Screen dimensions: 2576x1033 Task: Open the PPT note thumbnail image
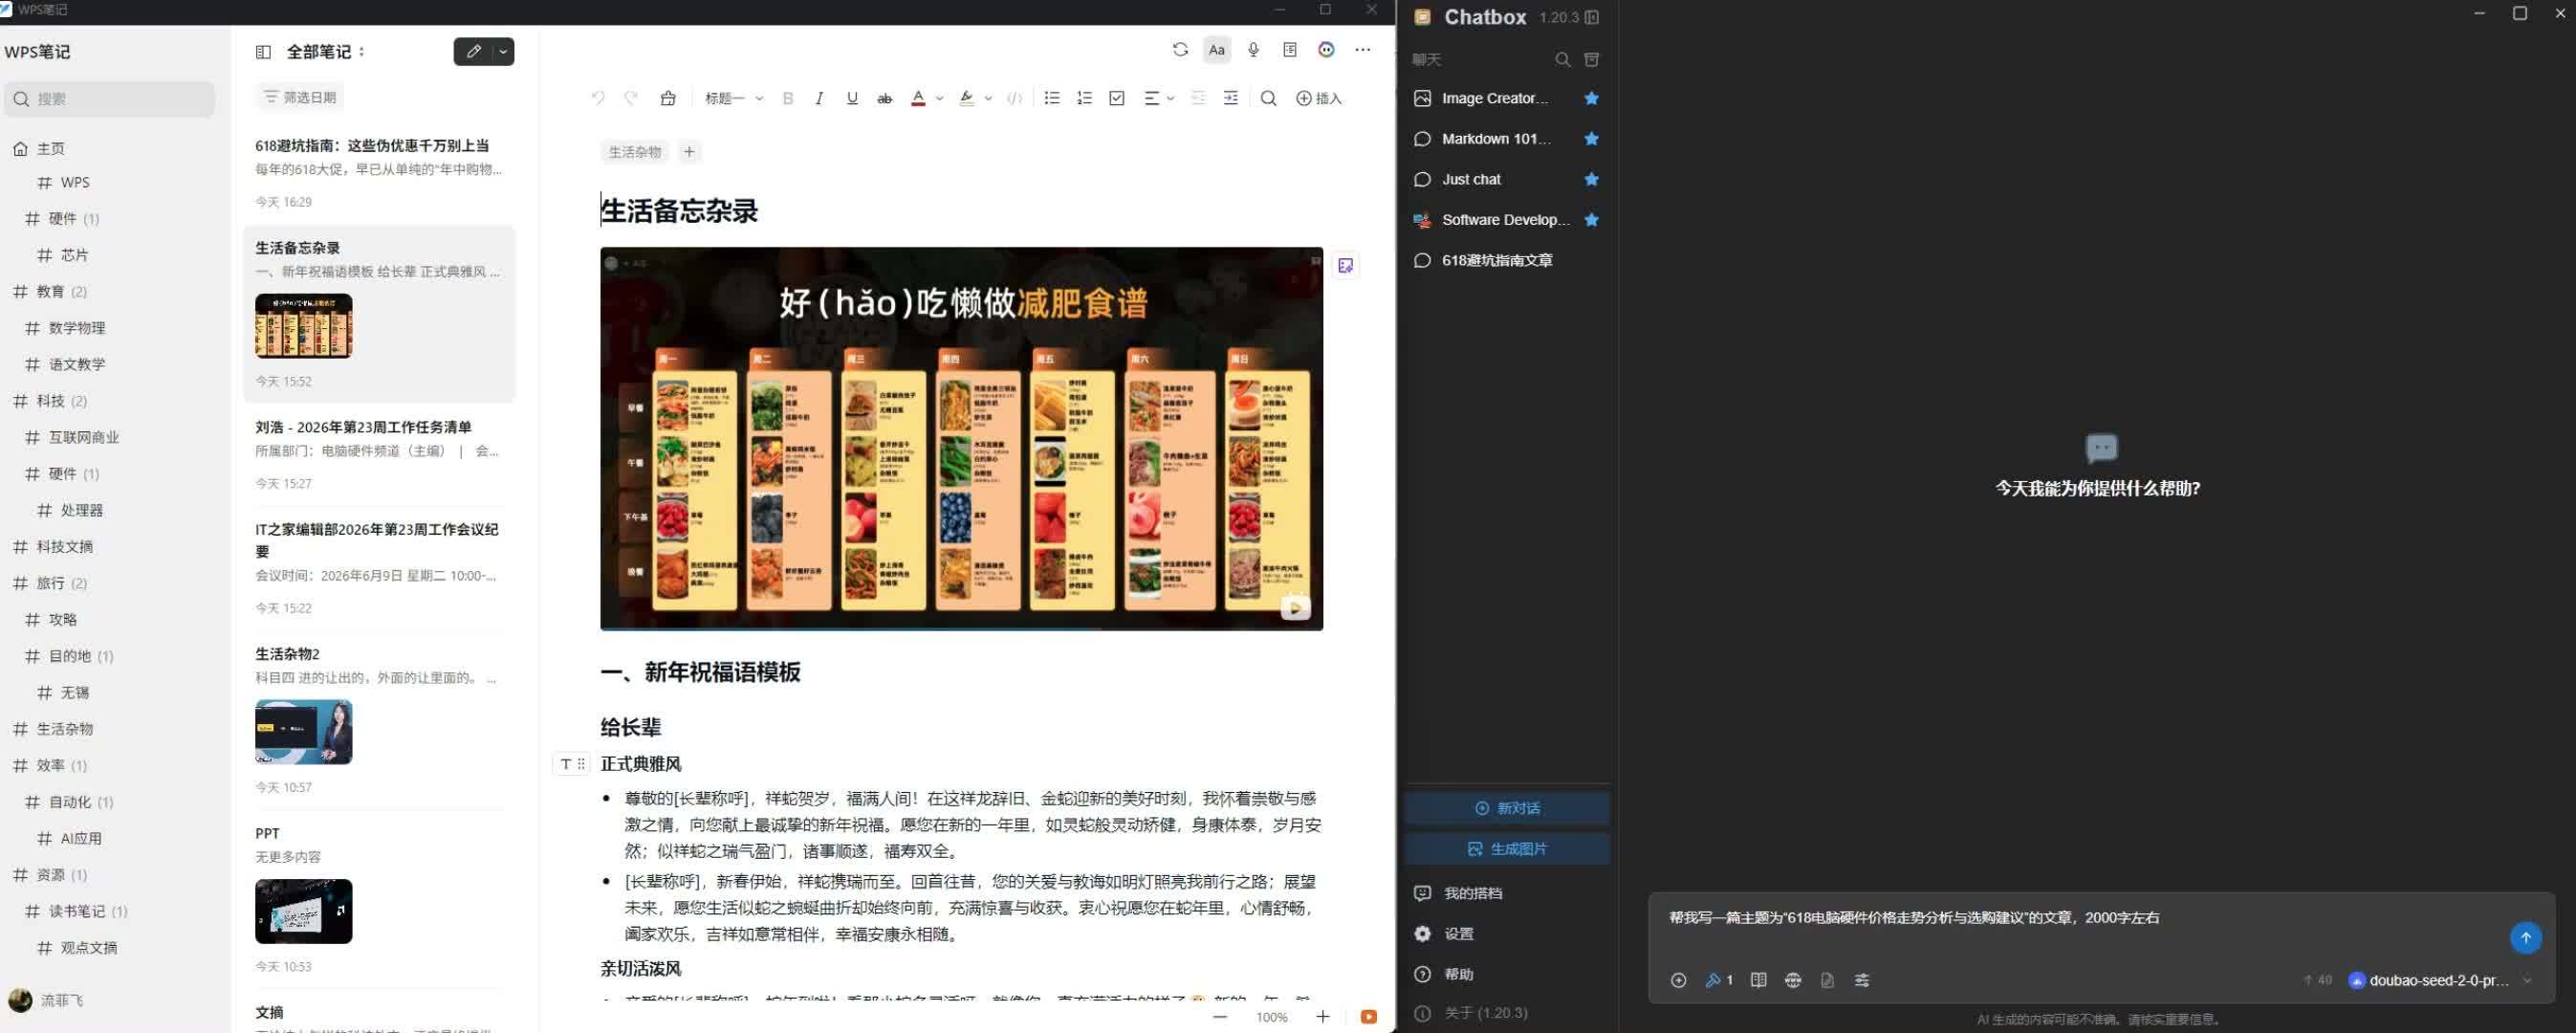point(303,911)
